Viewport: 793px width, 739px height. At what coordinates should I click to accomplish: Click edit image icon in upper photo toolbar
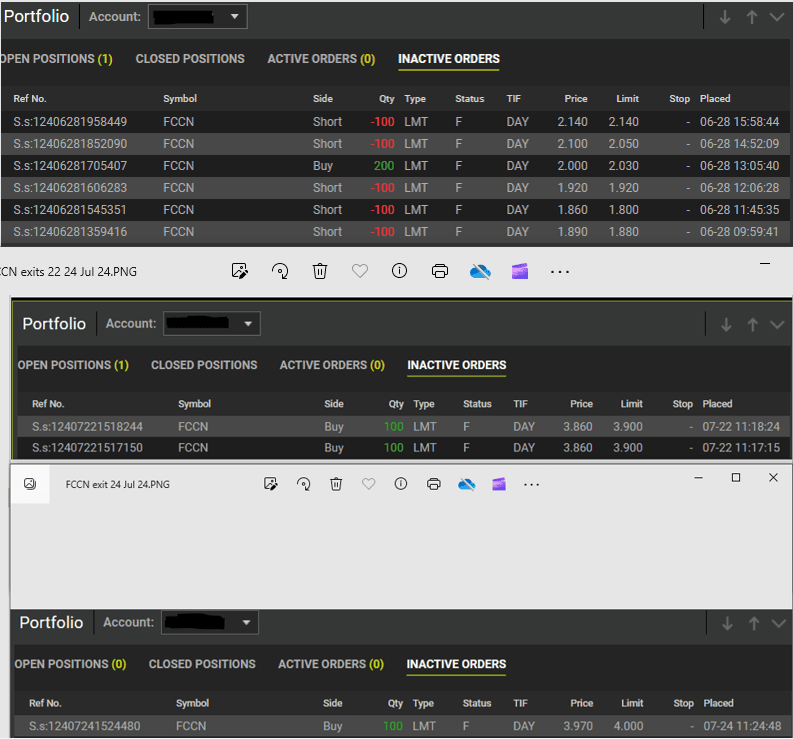pyautogui.click(x=239, y=271)
